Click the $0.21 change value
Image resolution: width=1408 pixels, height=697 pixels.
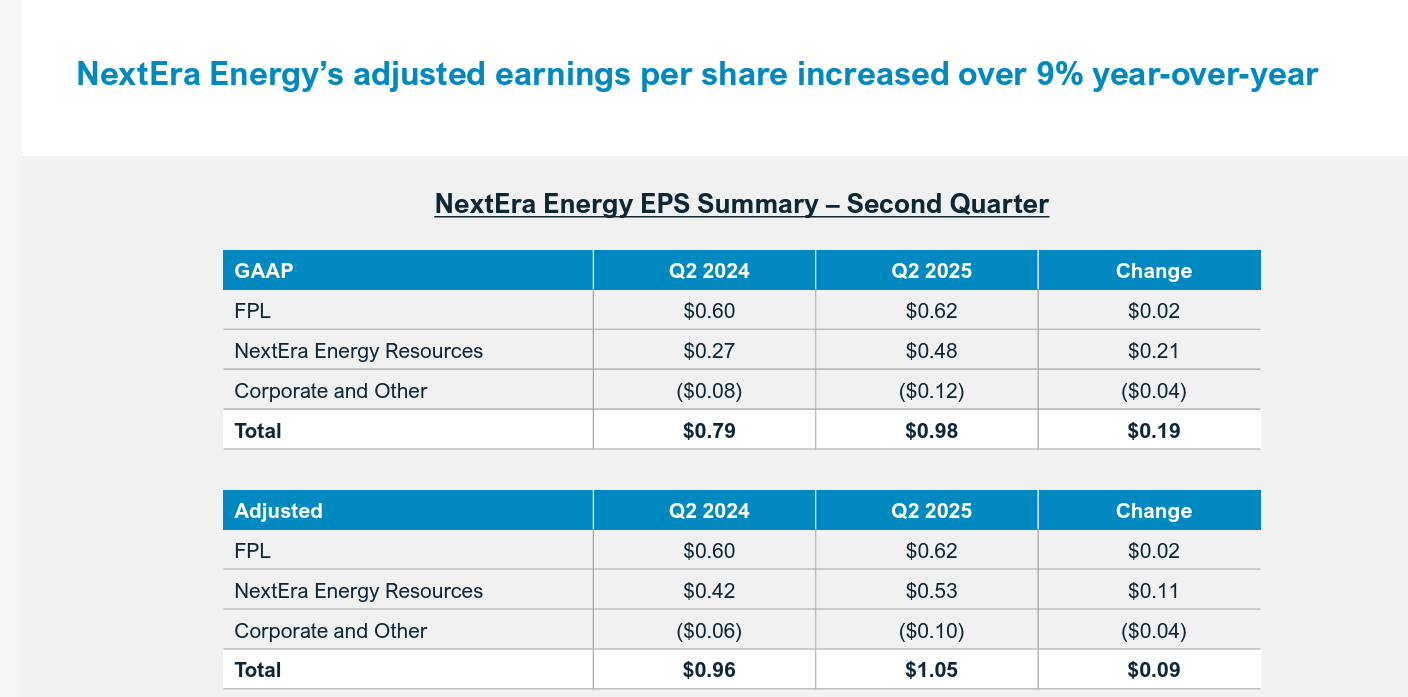(1153, 351)
